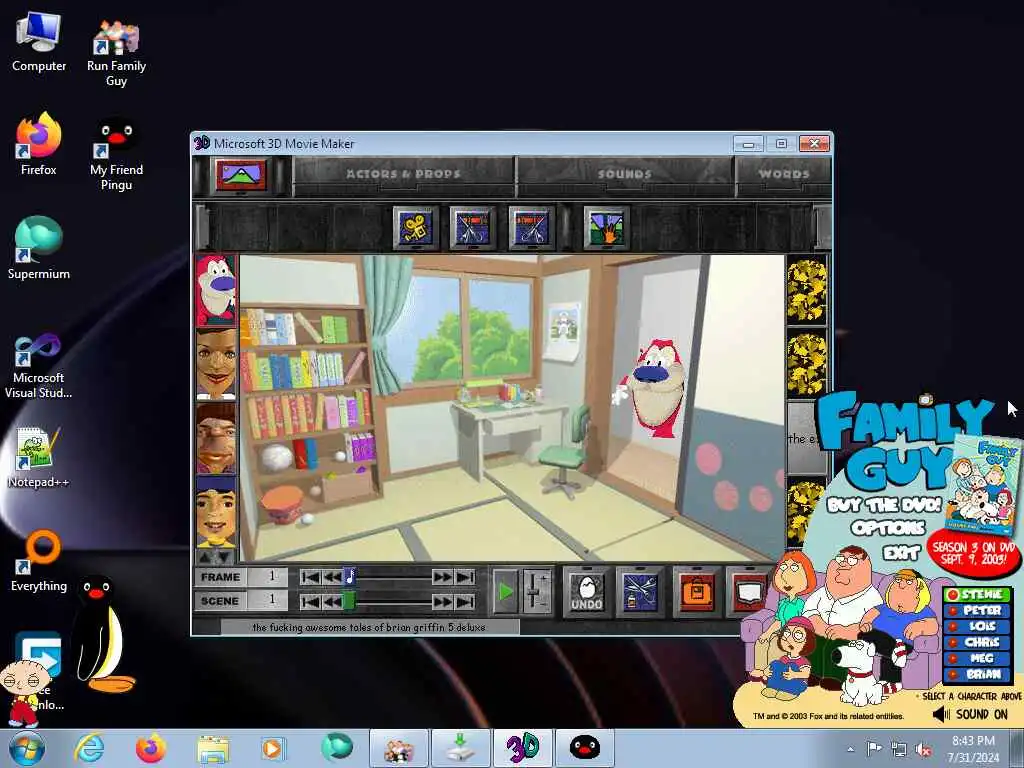
Task: Jump to the last frame
Action: (465, 577)
